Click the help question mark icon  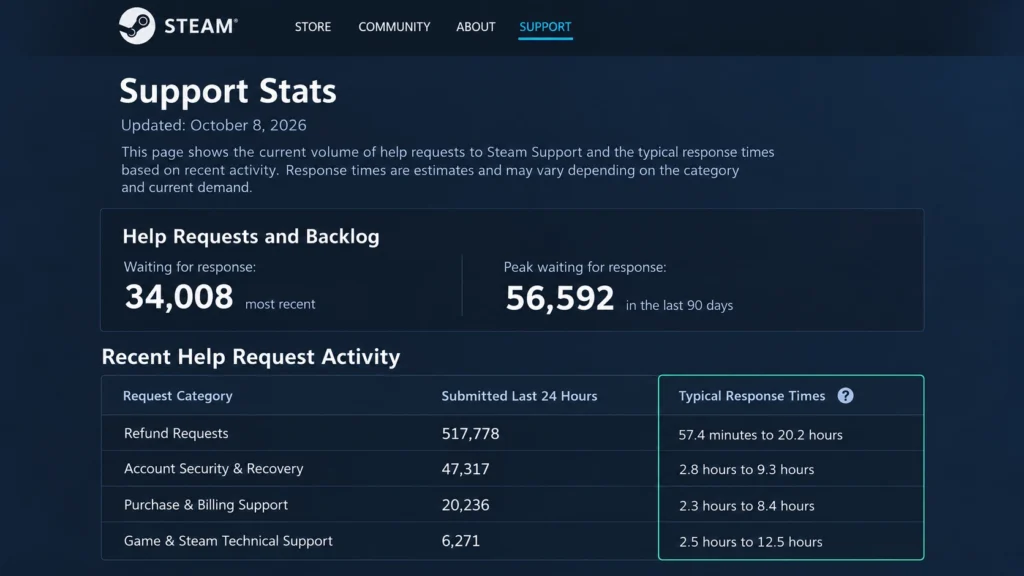pos(845,396)
